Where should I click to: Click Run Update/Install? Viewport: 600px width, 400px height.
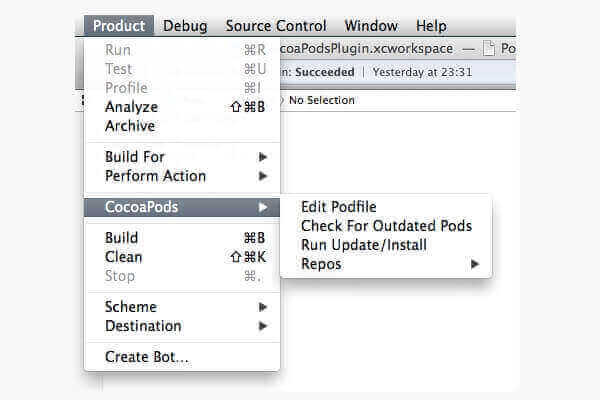[364, 245]
